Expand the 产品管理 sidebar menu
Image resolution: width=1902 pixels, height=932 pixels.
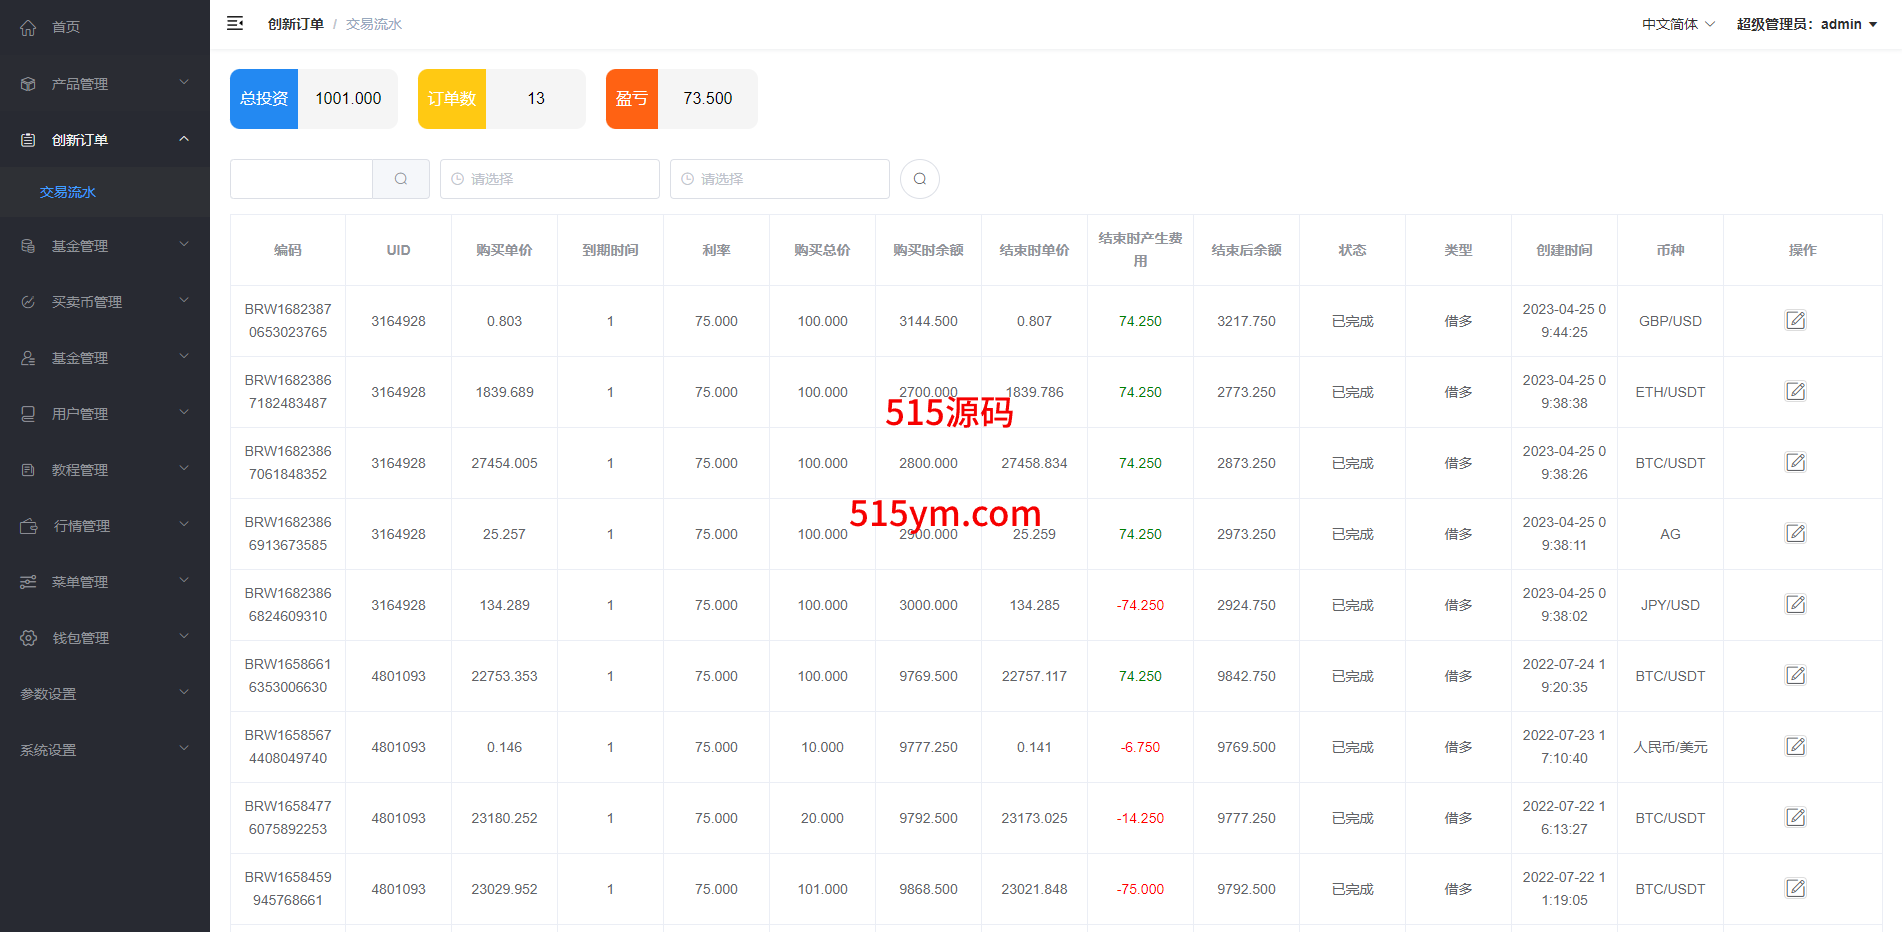coord(104,84)
